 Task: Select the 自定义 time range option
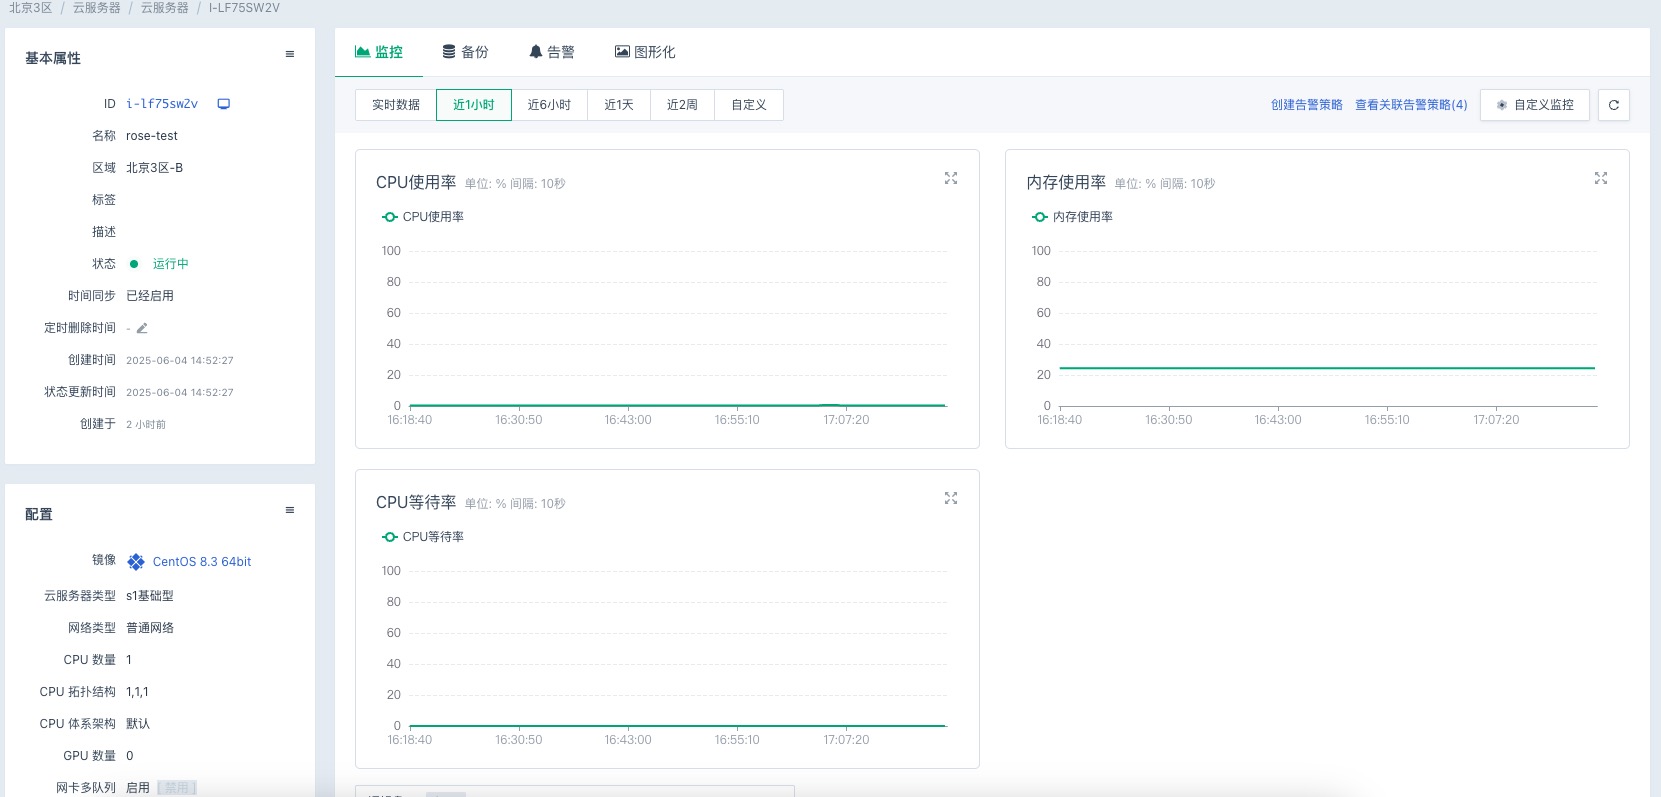click(x=748, y=105)
